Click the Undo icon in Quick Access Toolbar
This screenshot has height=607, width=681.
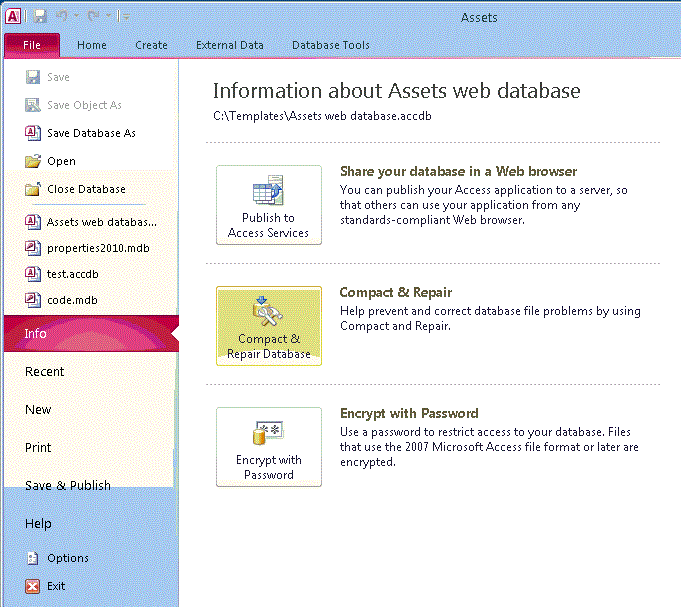click(62, 16)
